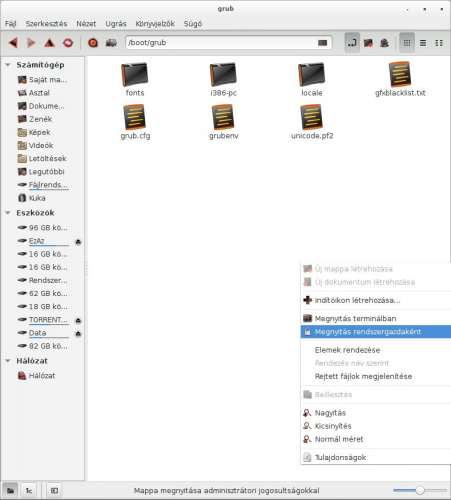Choose Kicsinyítés in context menu
The height and width of the screenshot is (500, 451).
click(376, 426)
